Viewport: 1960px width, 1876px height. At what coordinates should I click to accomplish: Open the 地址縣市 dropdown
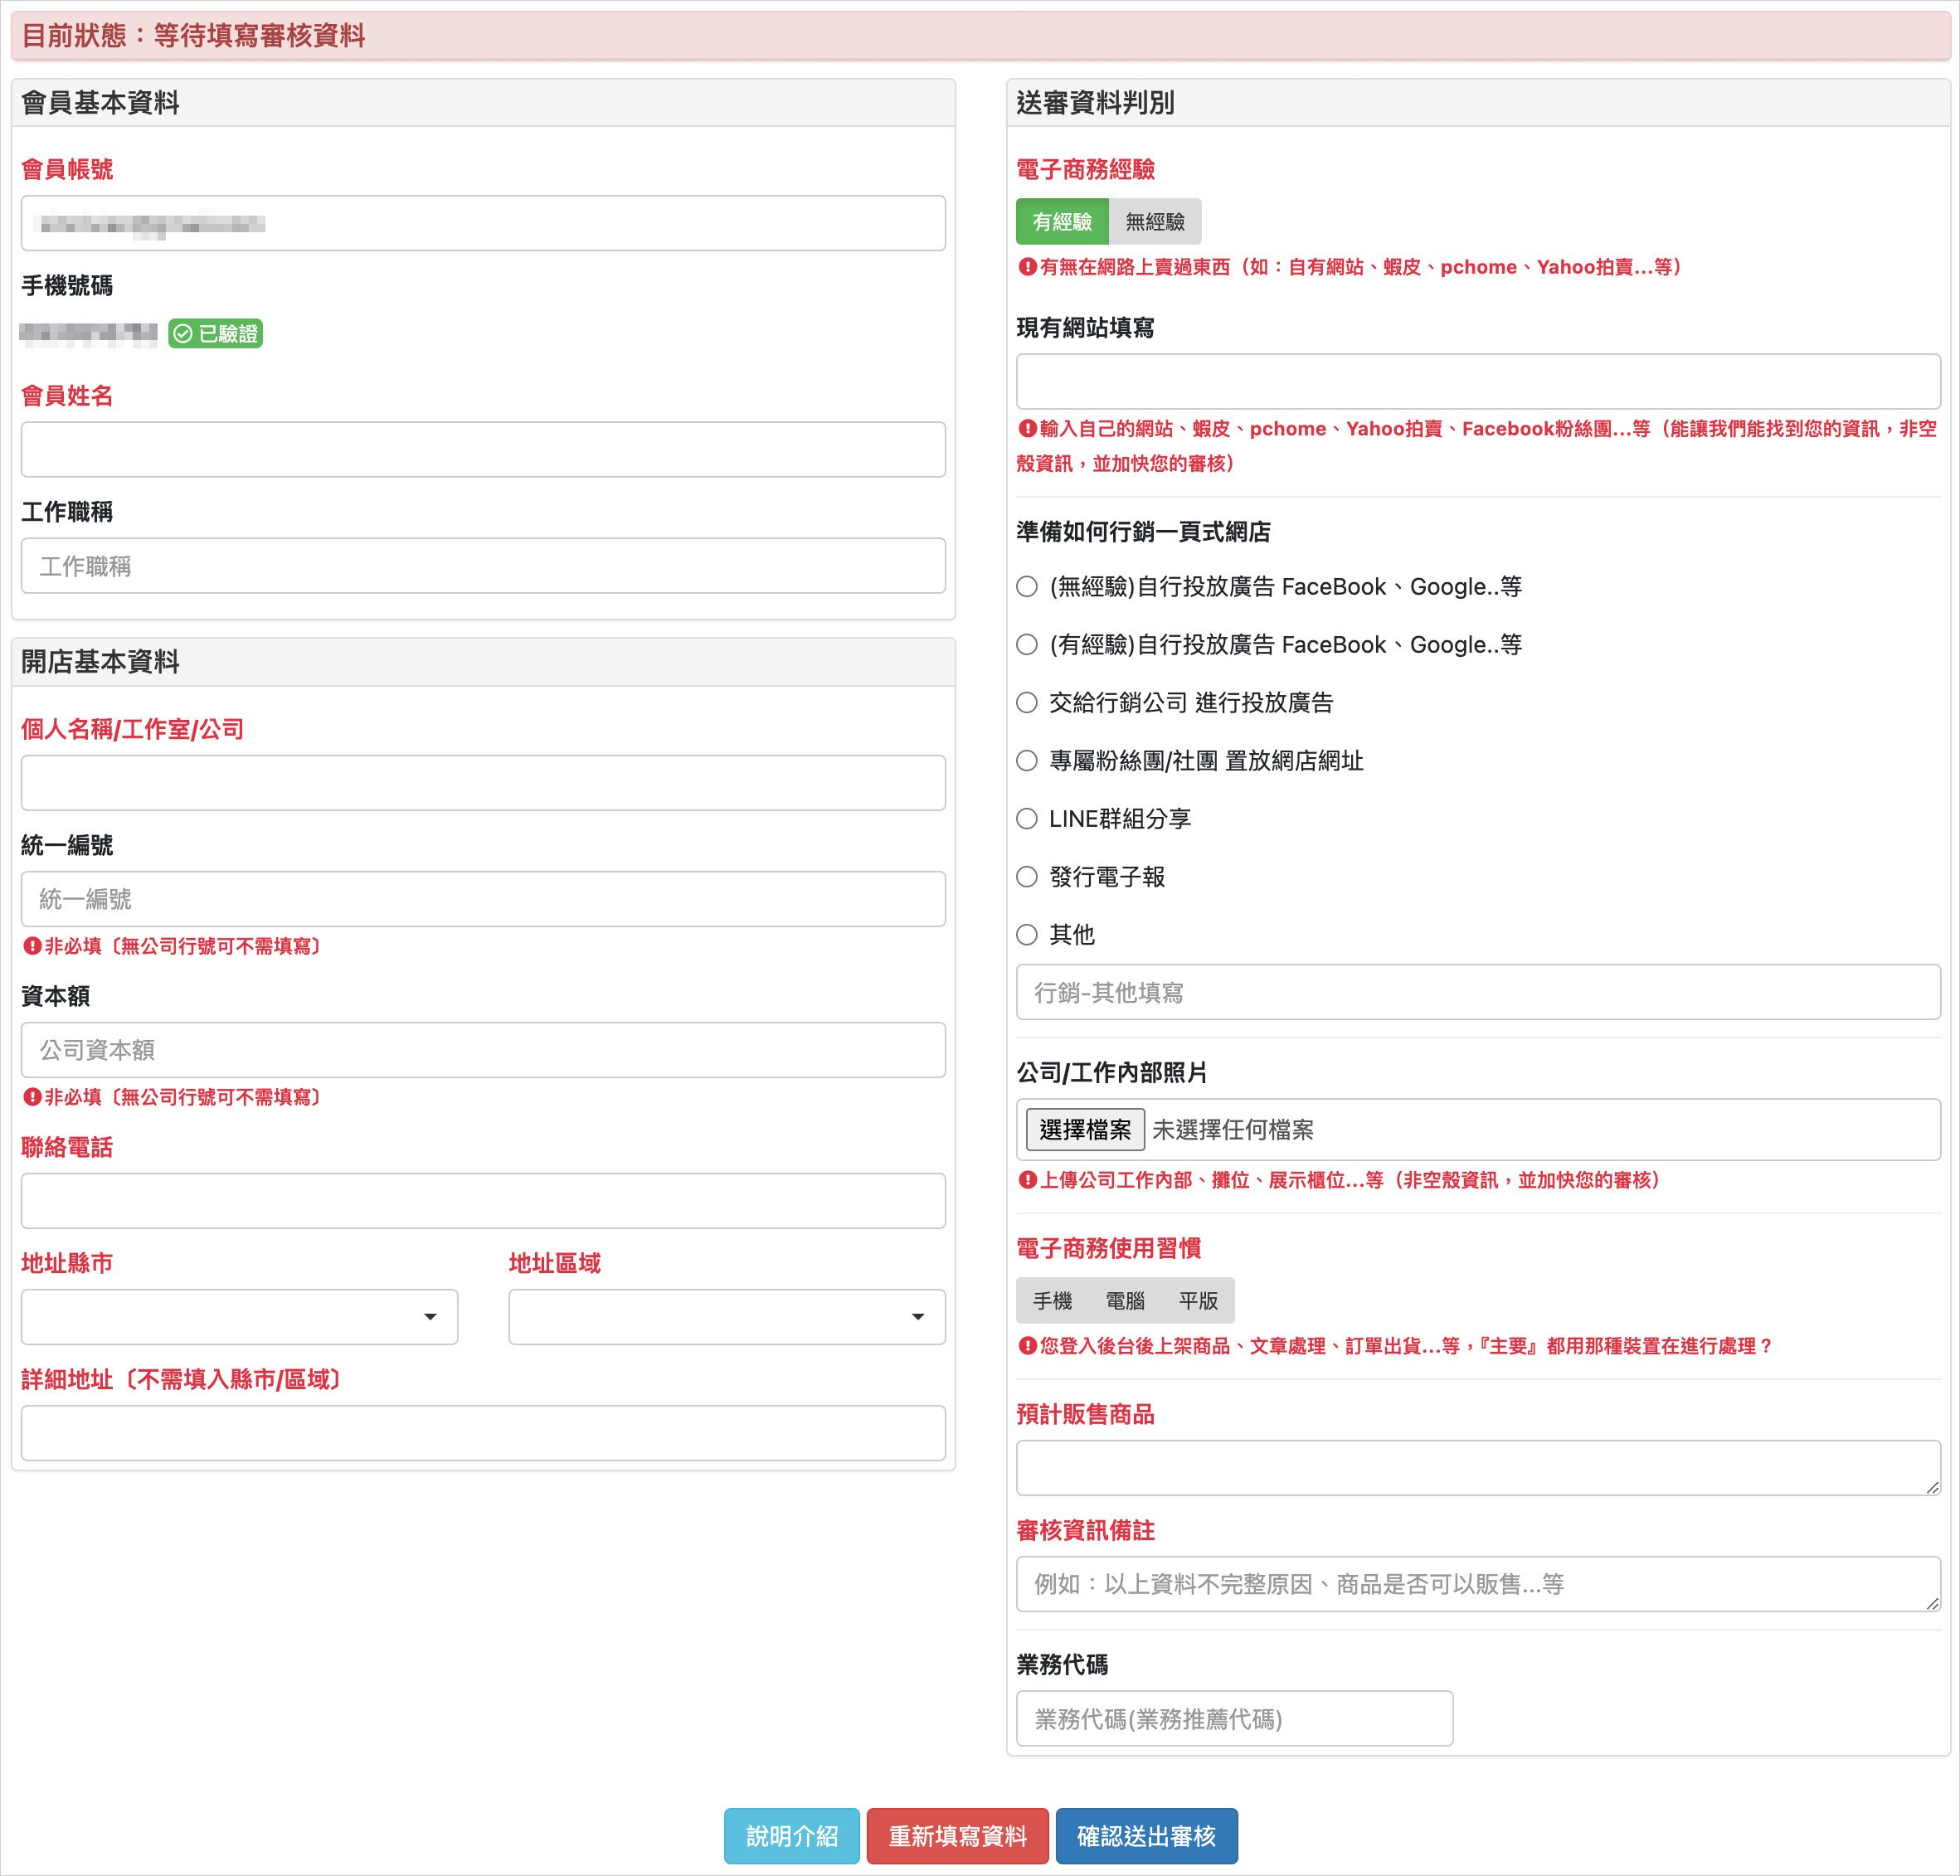coord(239,1317)
